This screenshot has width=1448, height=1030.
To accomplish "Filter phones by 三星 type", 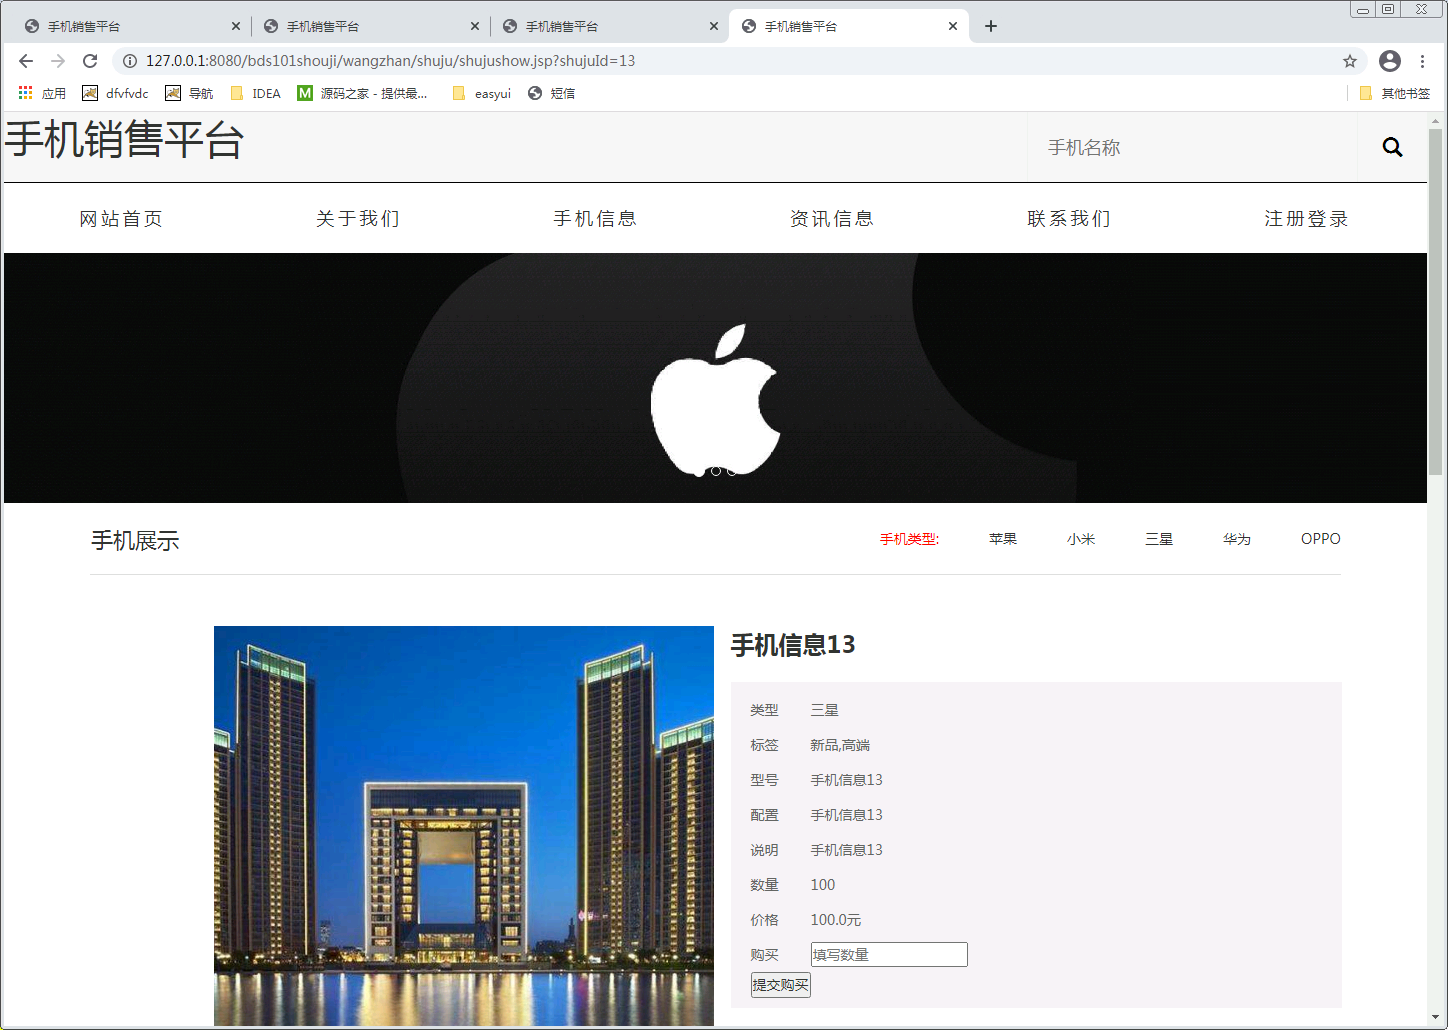I will click(x=1159, y=539).
